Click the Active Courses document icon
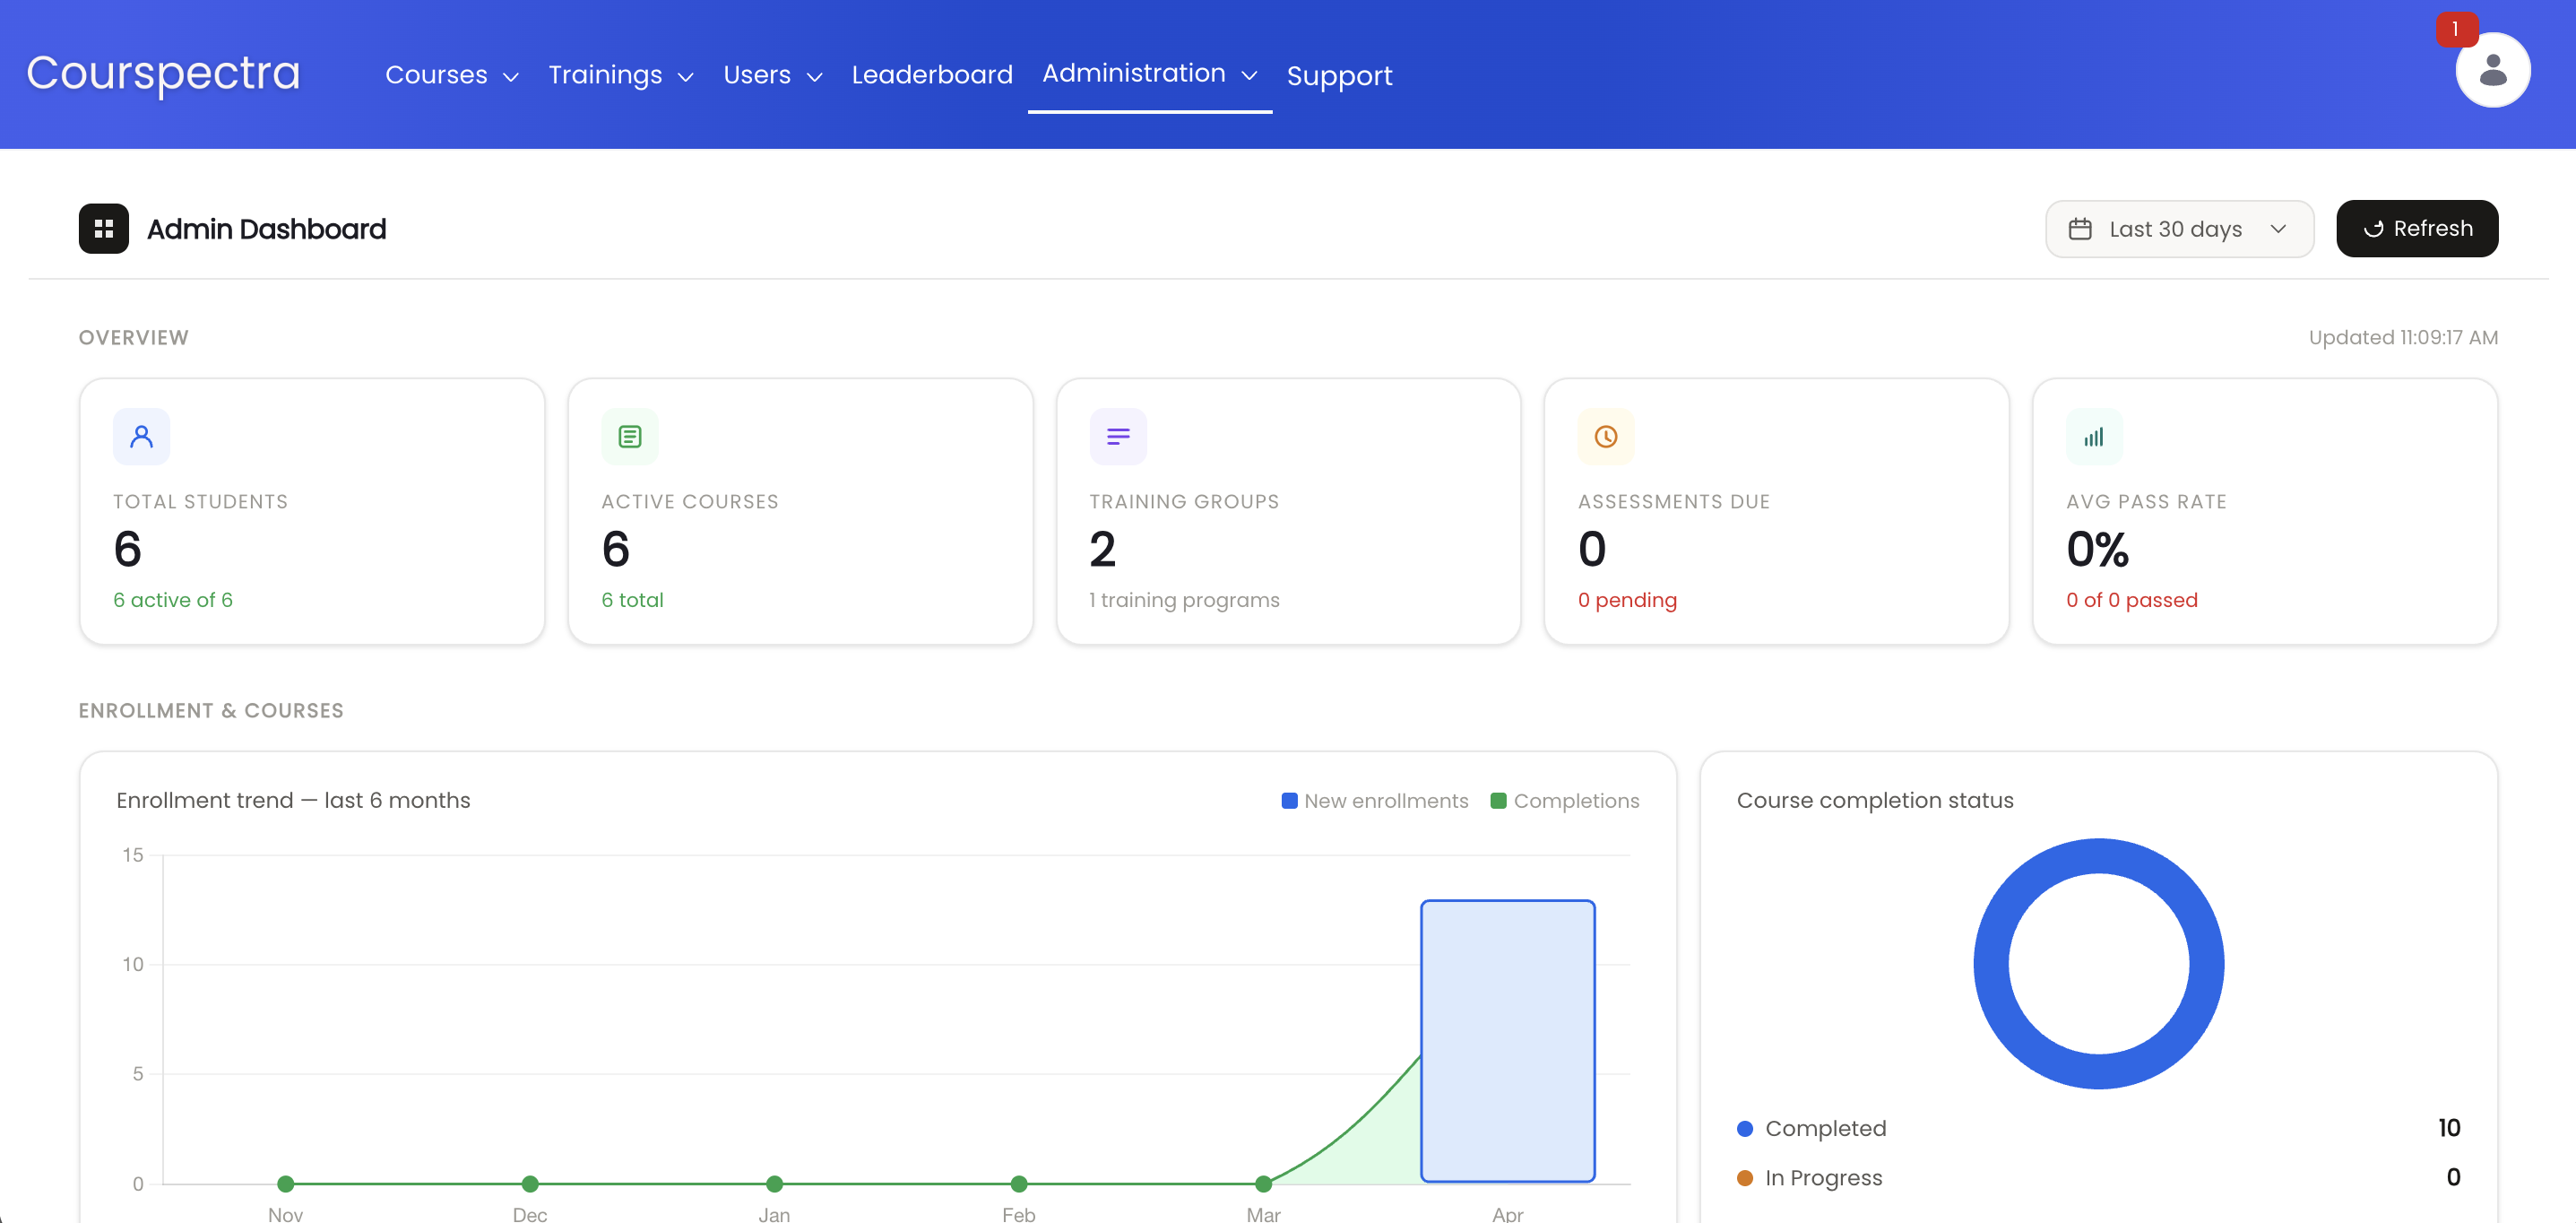The height and width of the screenshot is (1223, 2576). pos(630,437)
